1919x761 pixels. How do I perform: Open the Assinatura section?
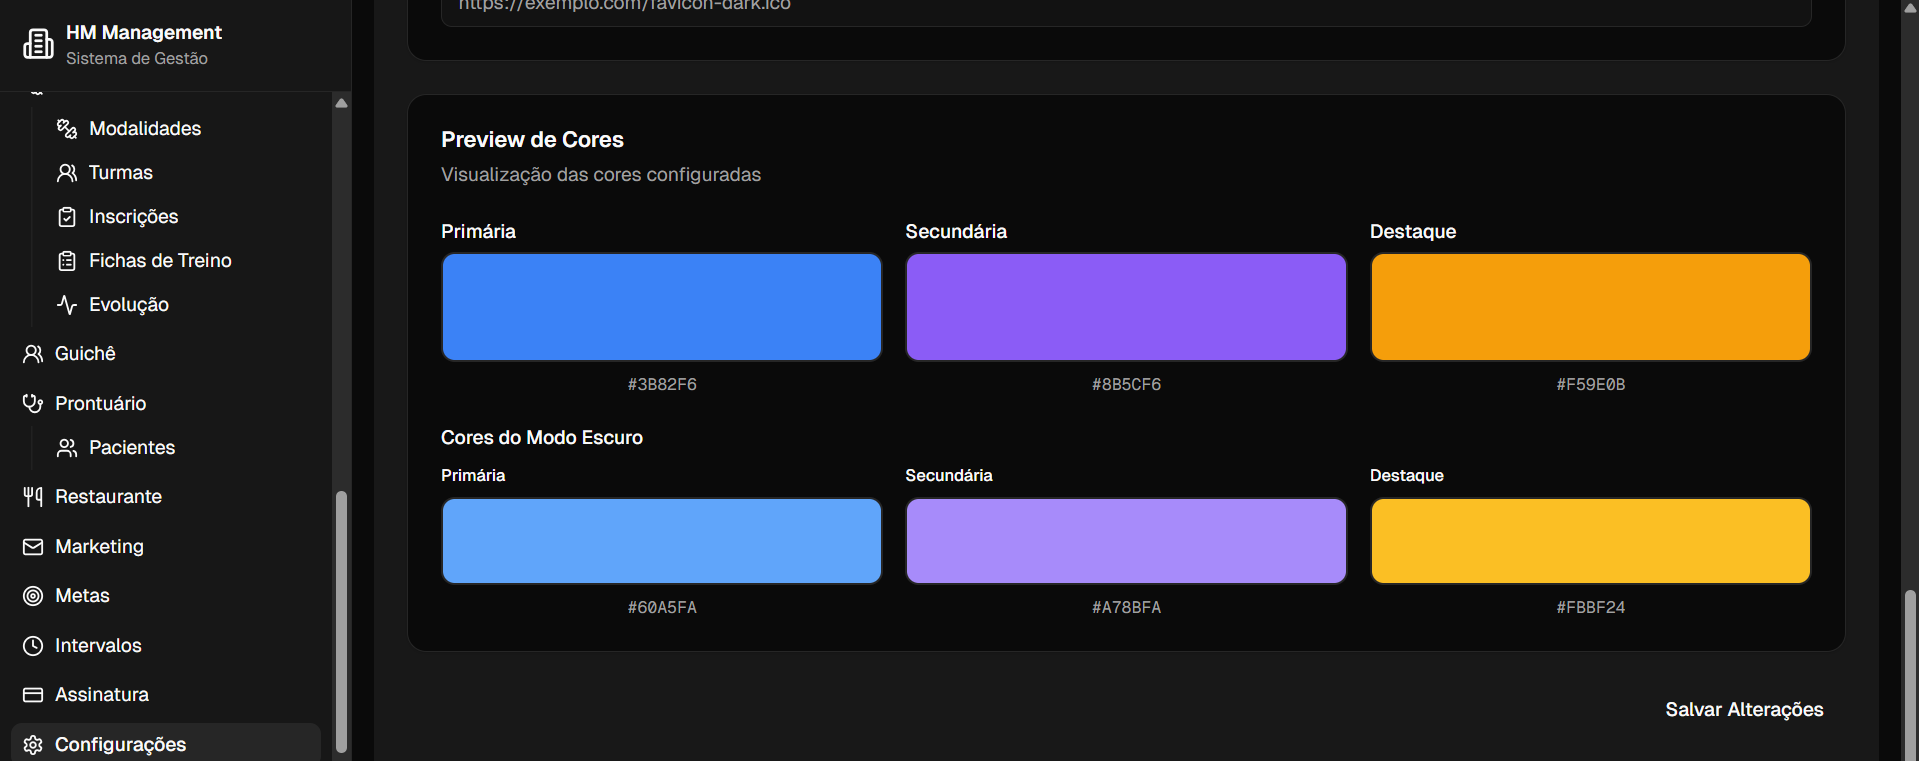click(x=101, y=695)
